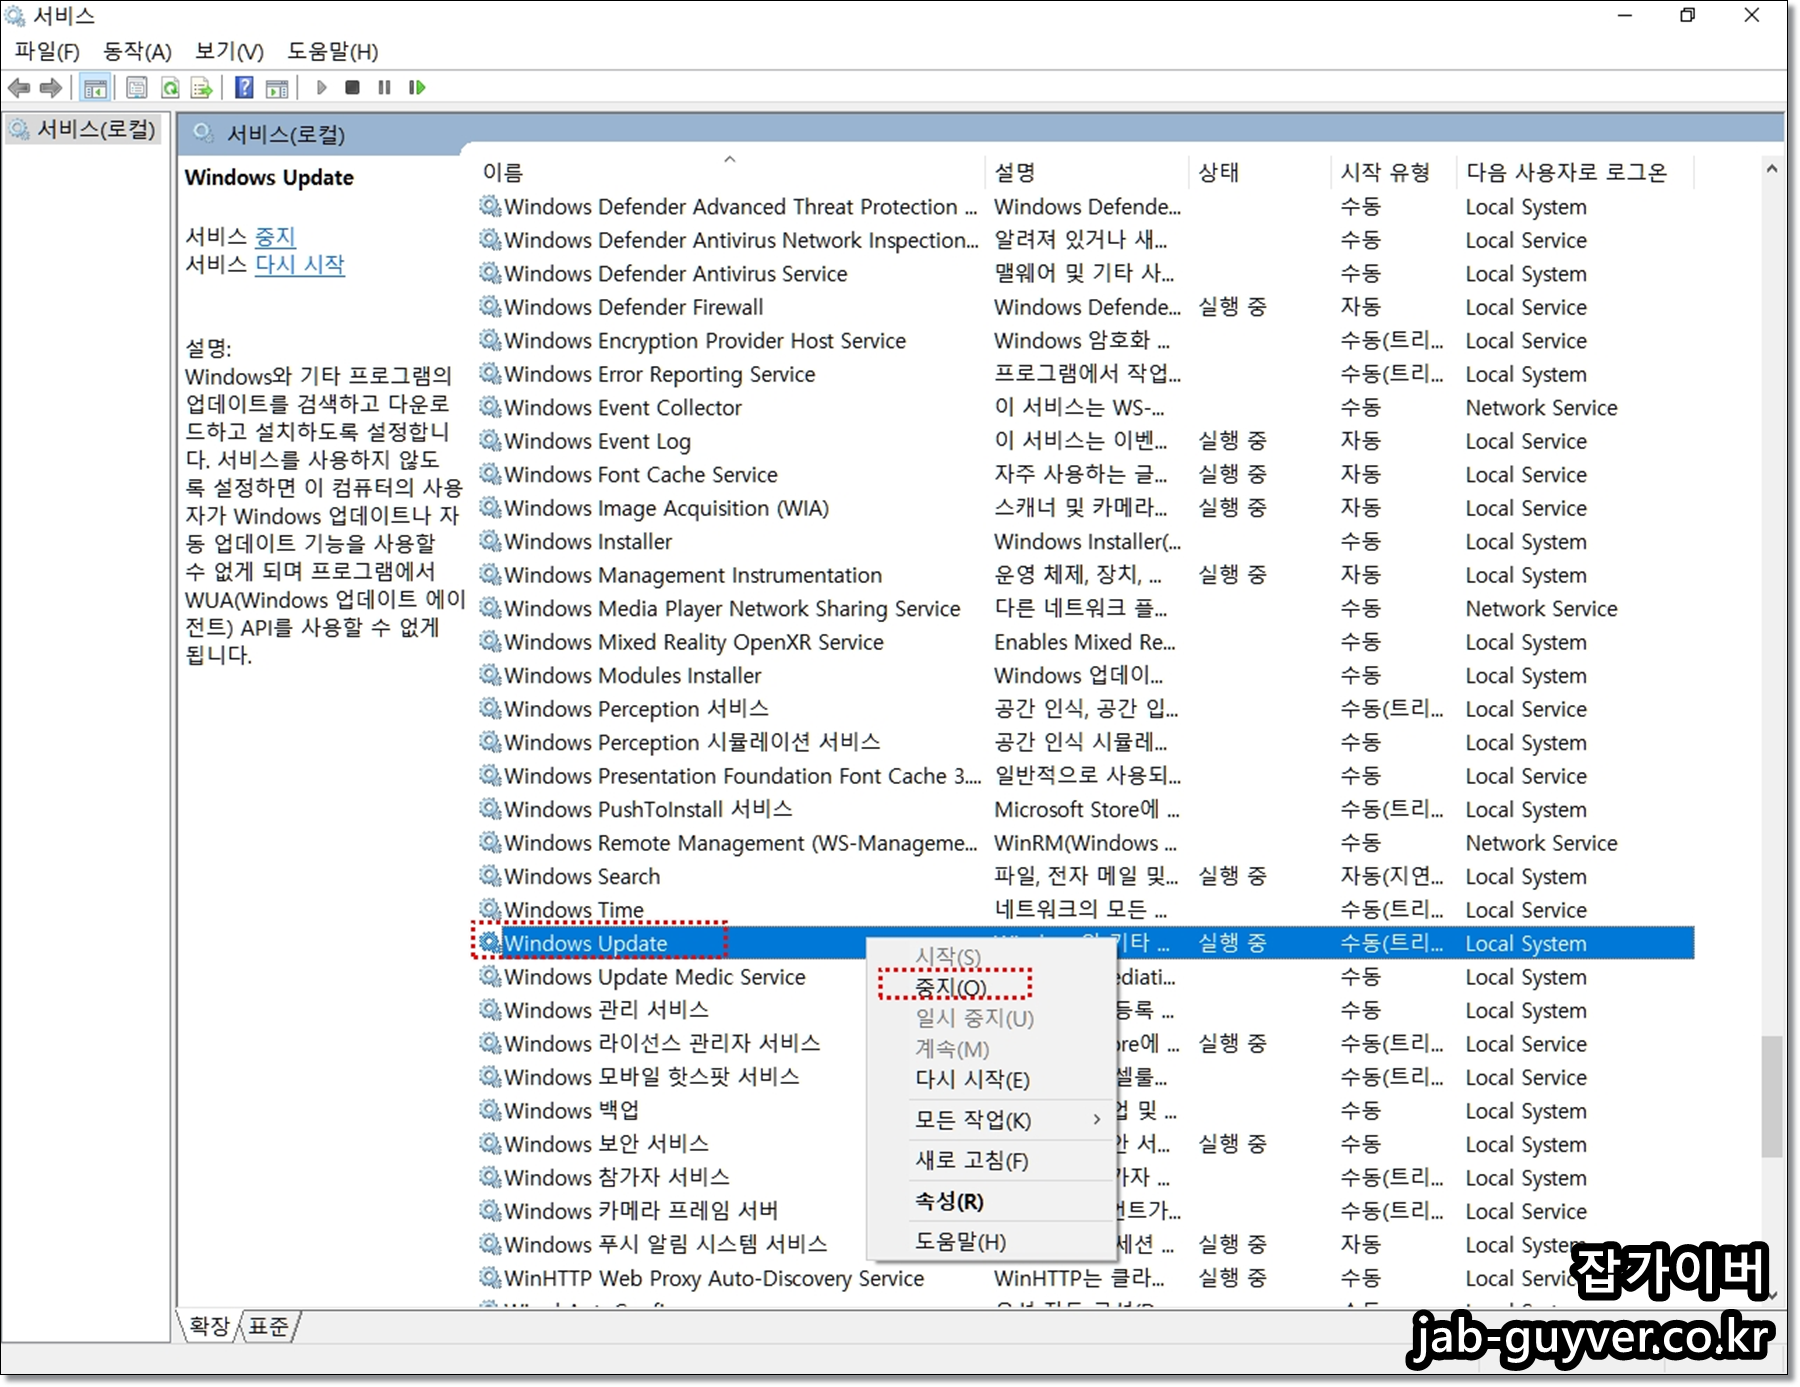Click the gear icon next to Windows Defender Firewall
The width and height of the screenshot is (1800, 1387).
(490, 306)
